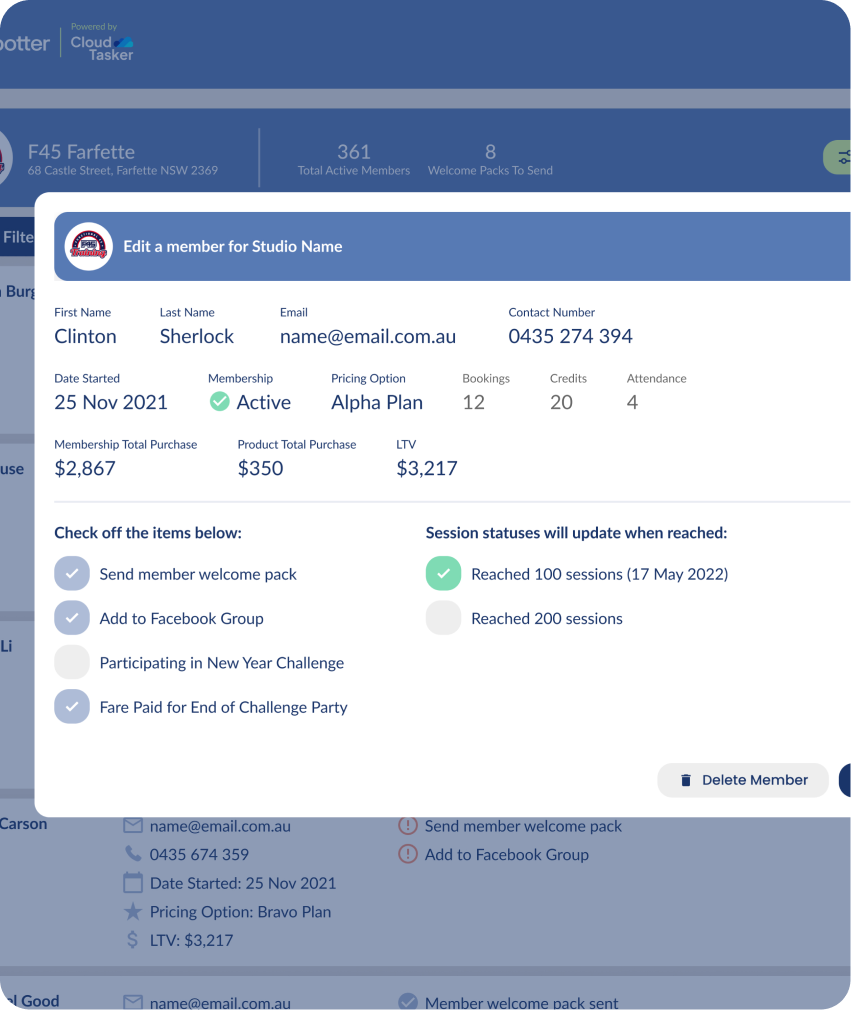Click the calendar icon beside Date Started

coord(133,883)
